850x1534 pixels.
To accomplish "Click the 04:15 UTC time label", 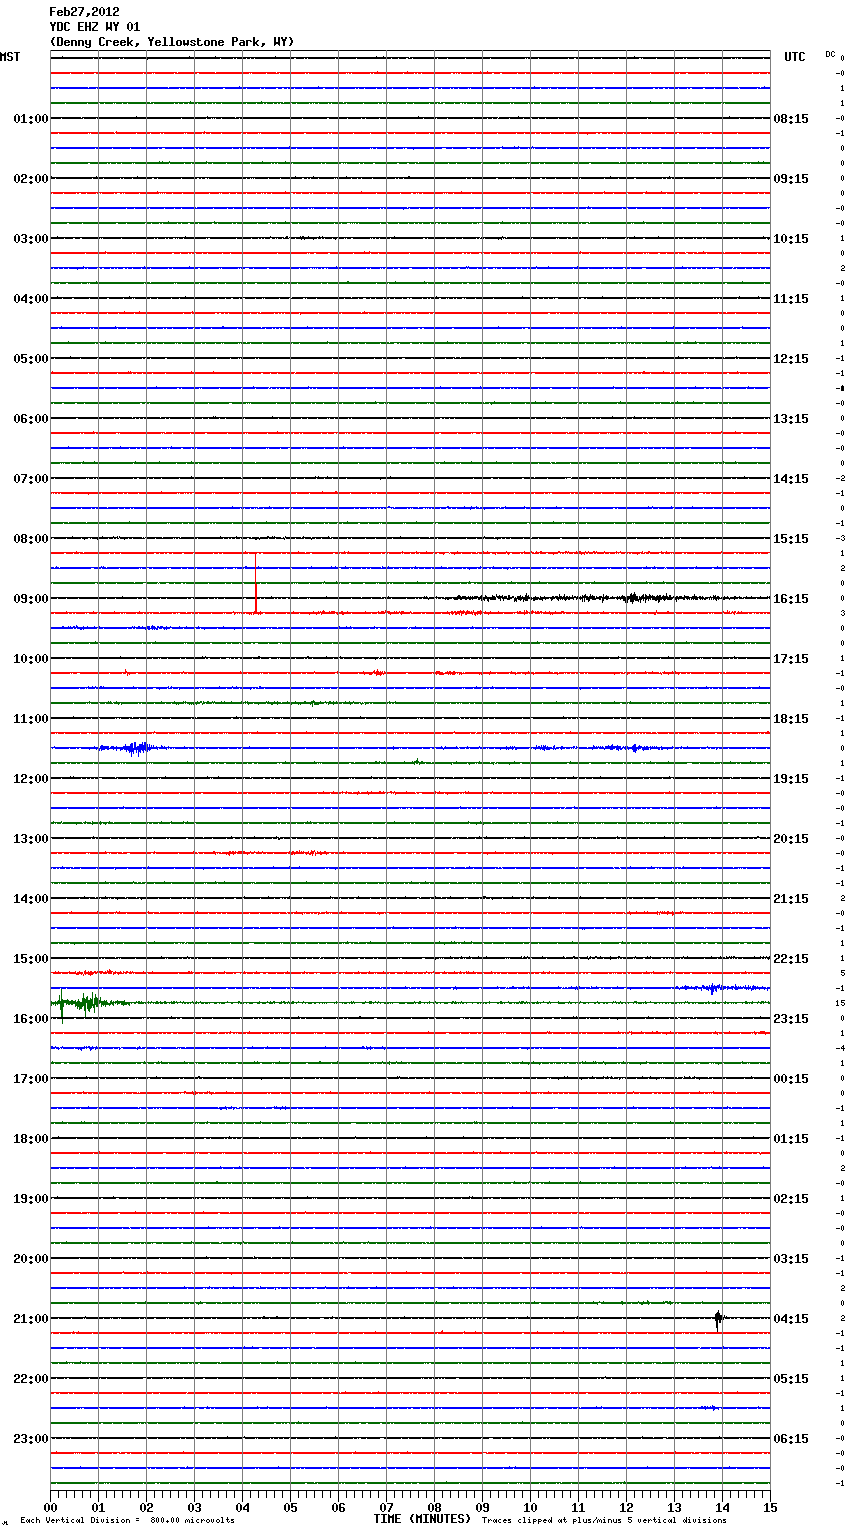I will [x=791, y=1319].
